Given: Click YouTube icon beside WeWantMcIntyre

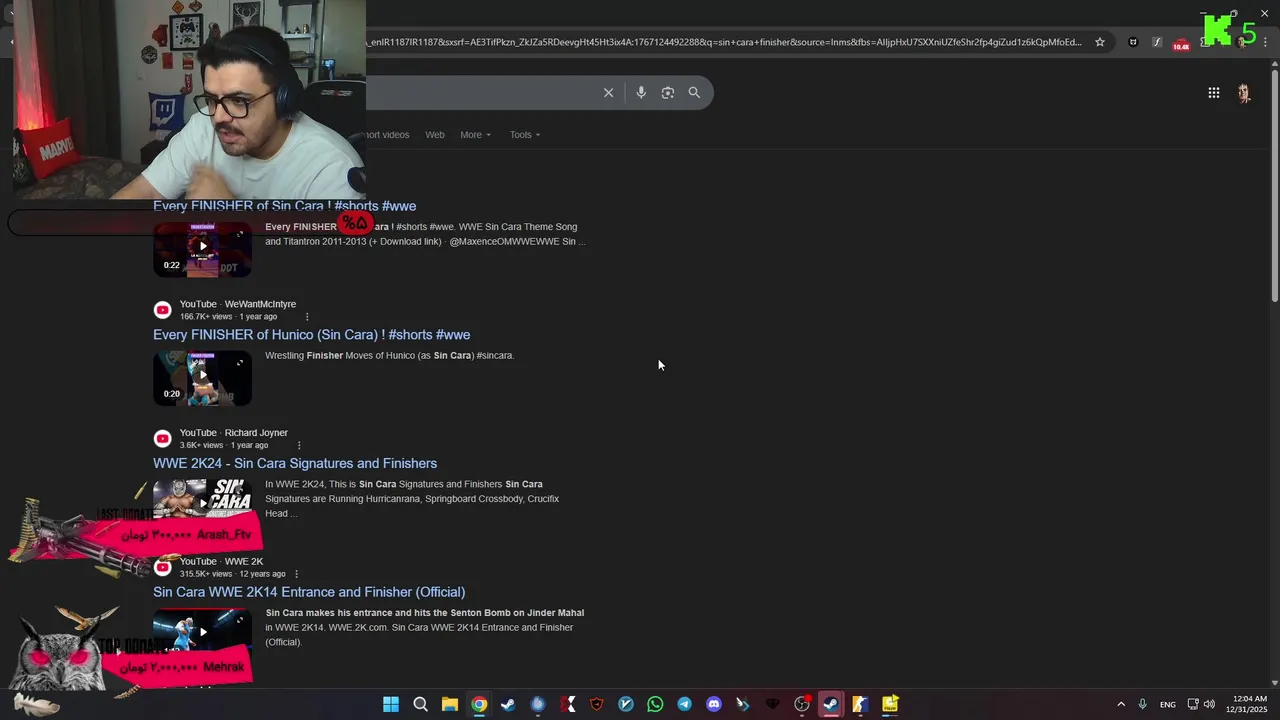Looking at the screenshot, I should (x=163, y=310).
